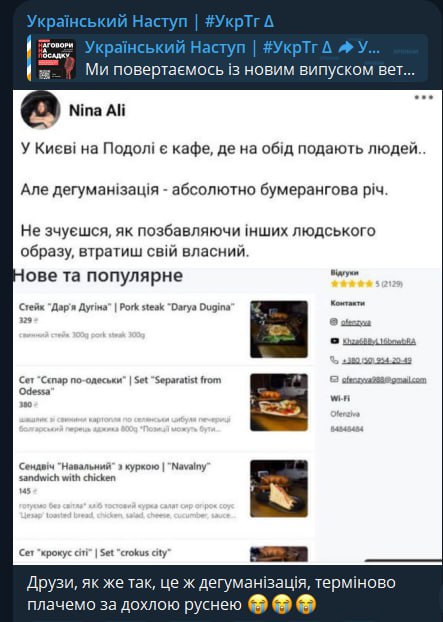Screen dimensions: 443x622
Task: Click the forward arrow in forwarded header
Action: point(345,48)
